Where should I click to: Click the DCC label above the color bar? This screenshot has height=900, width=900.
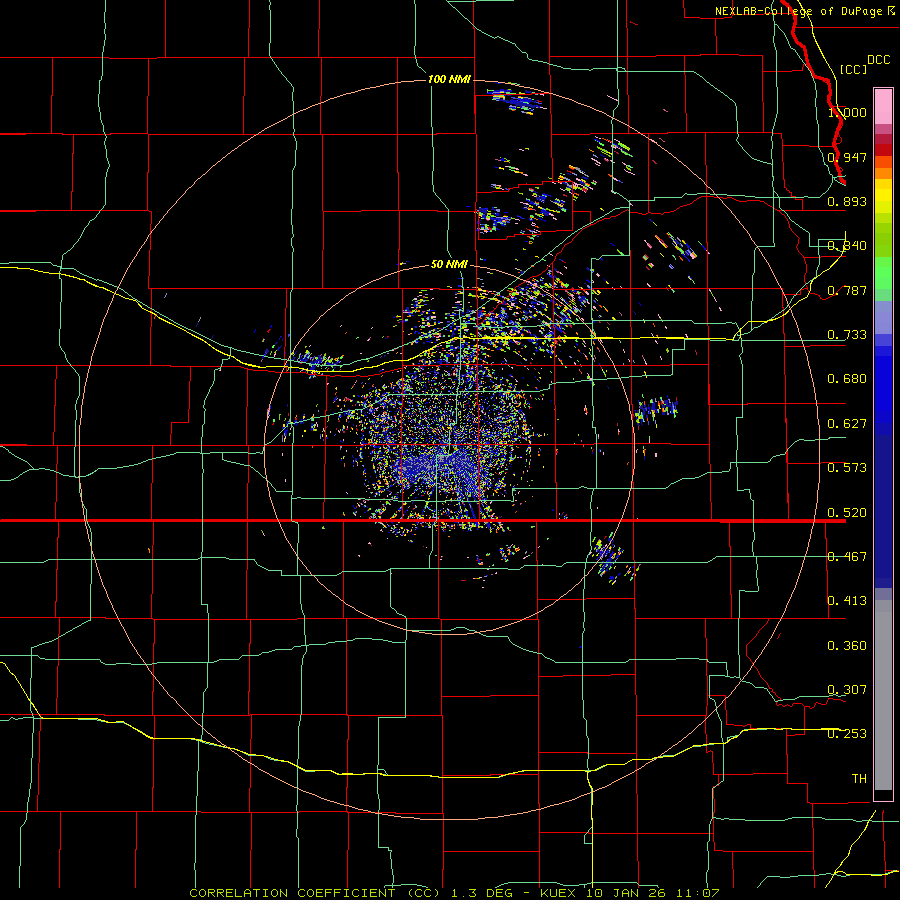point(879,60)
